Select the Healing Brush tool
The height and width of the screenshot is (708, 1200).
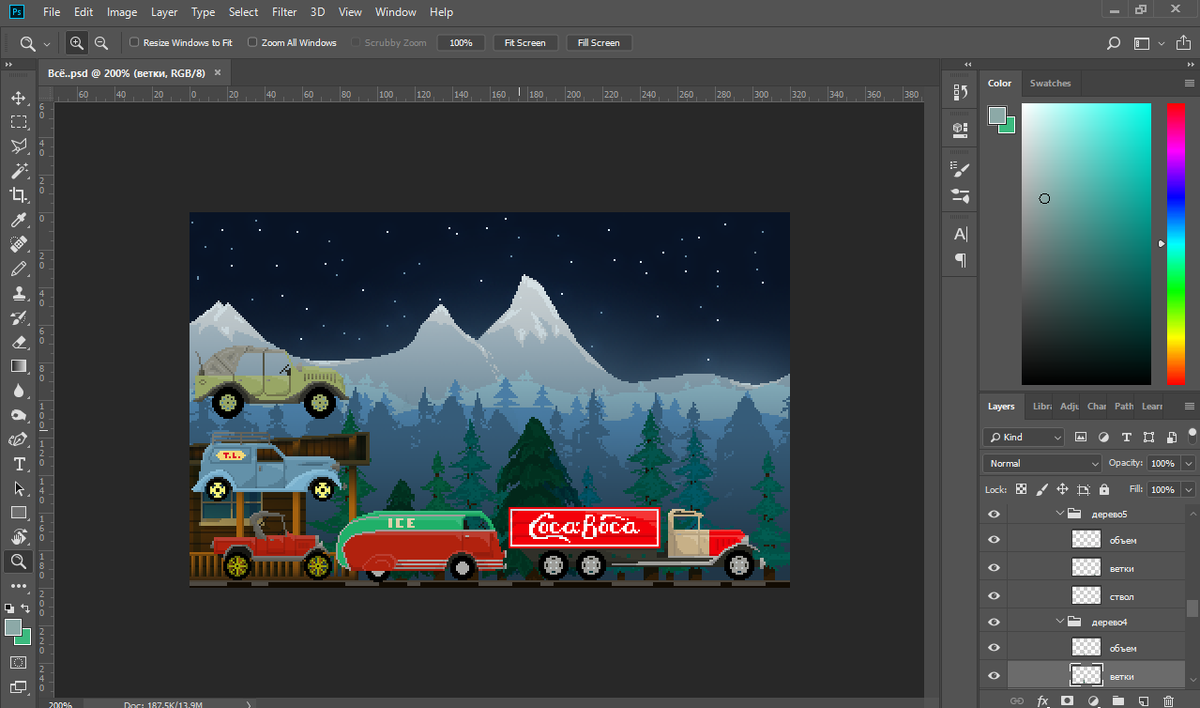click(x=18, y=244)
